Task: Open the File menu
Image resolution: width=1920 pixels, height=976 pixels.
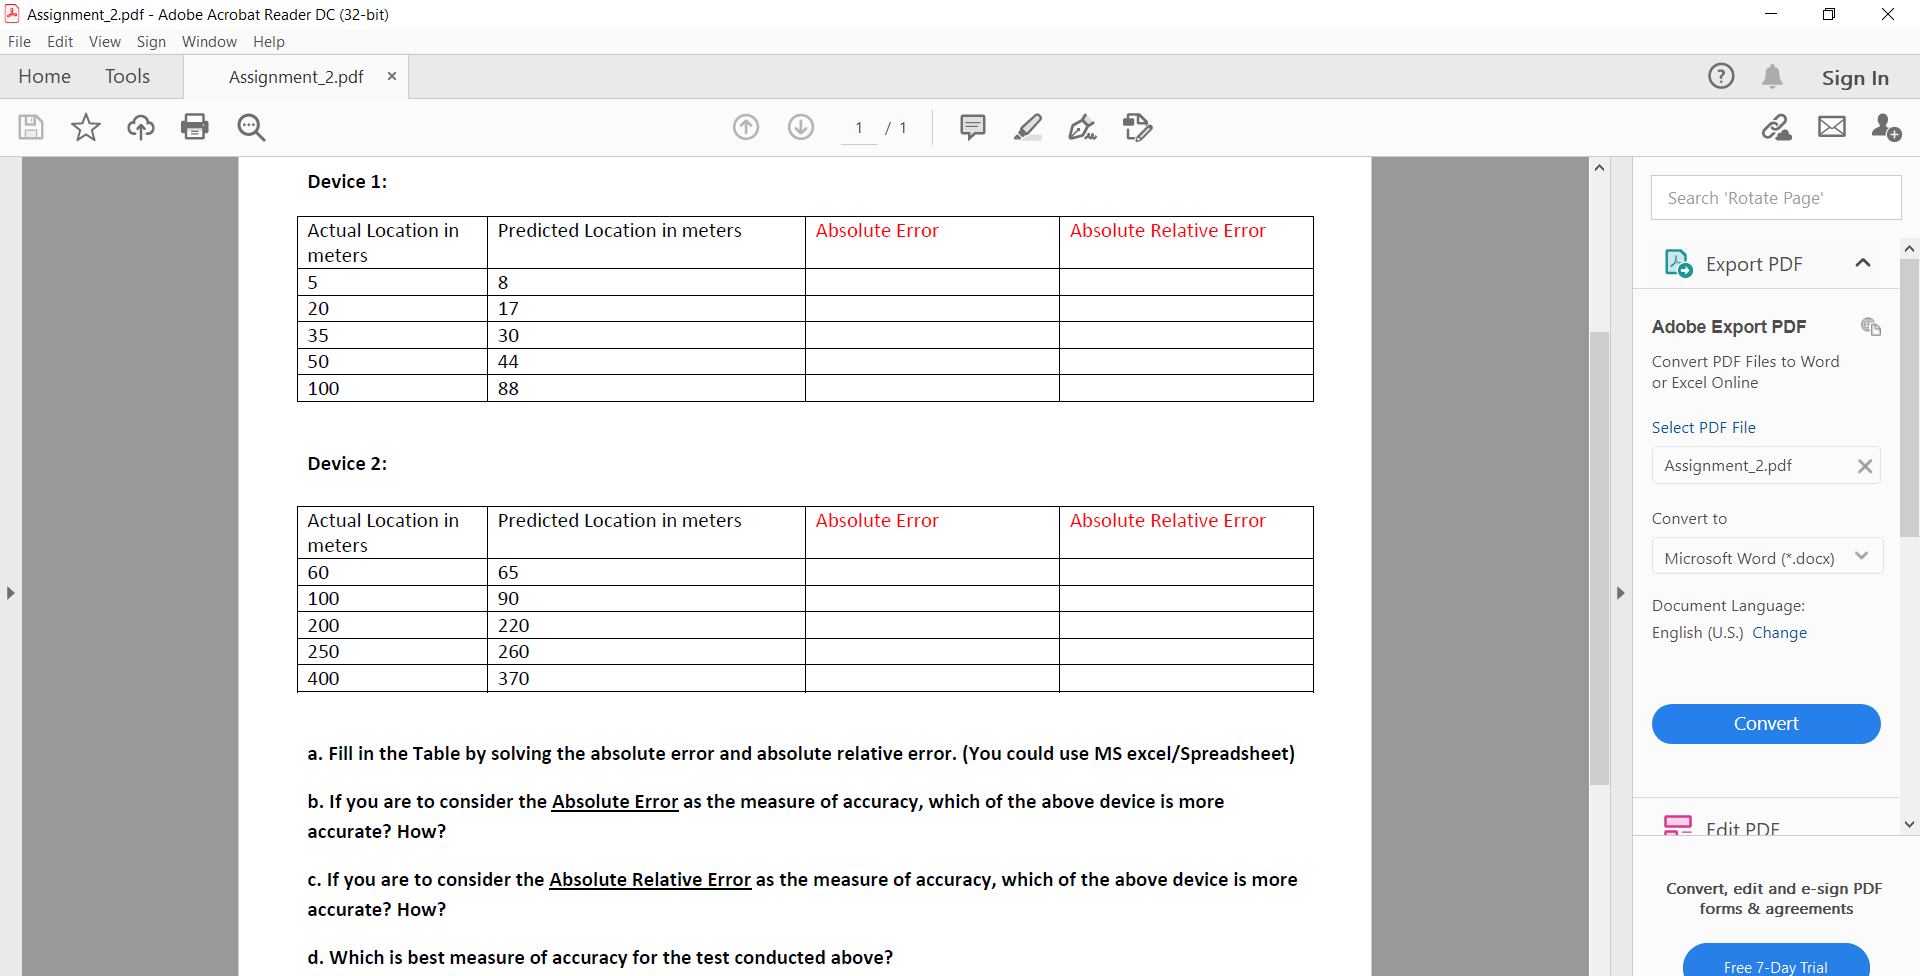Action: (19, 42)
